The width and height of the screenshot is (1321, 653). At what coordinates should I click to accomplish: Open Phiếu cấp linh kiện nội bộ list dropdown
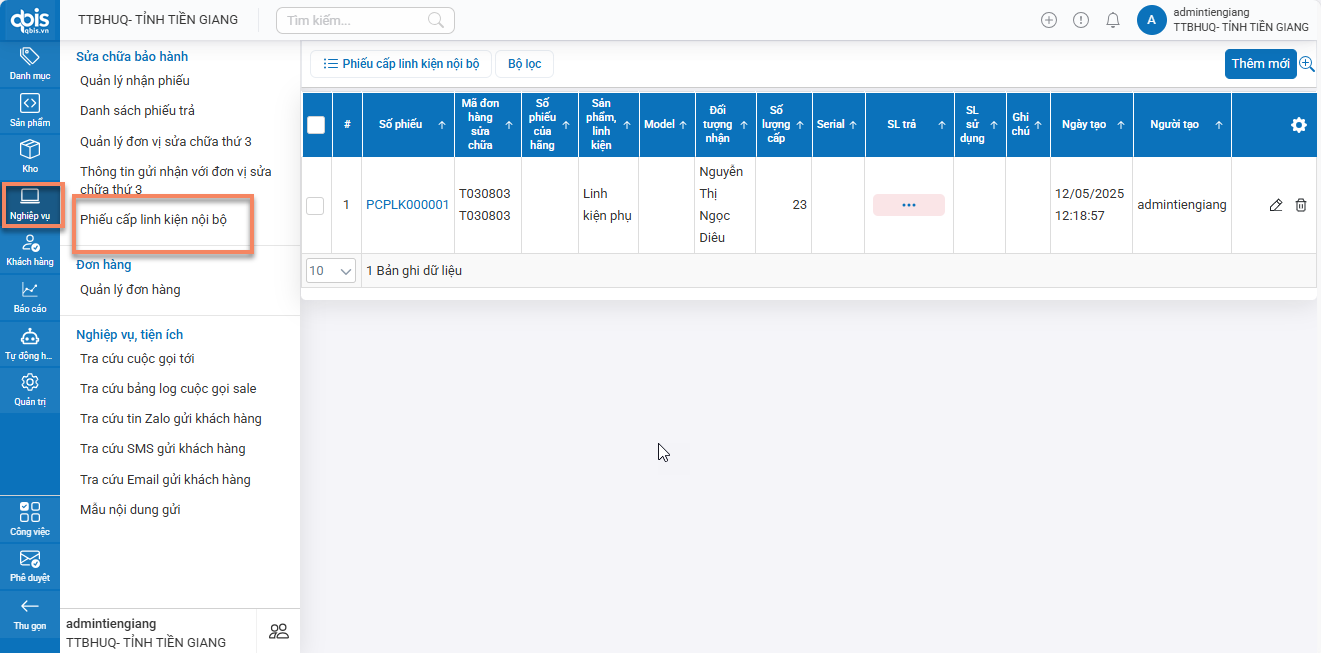[401, 64]
